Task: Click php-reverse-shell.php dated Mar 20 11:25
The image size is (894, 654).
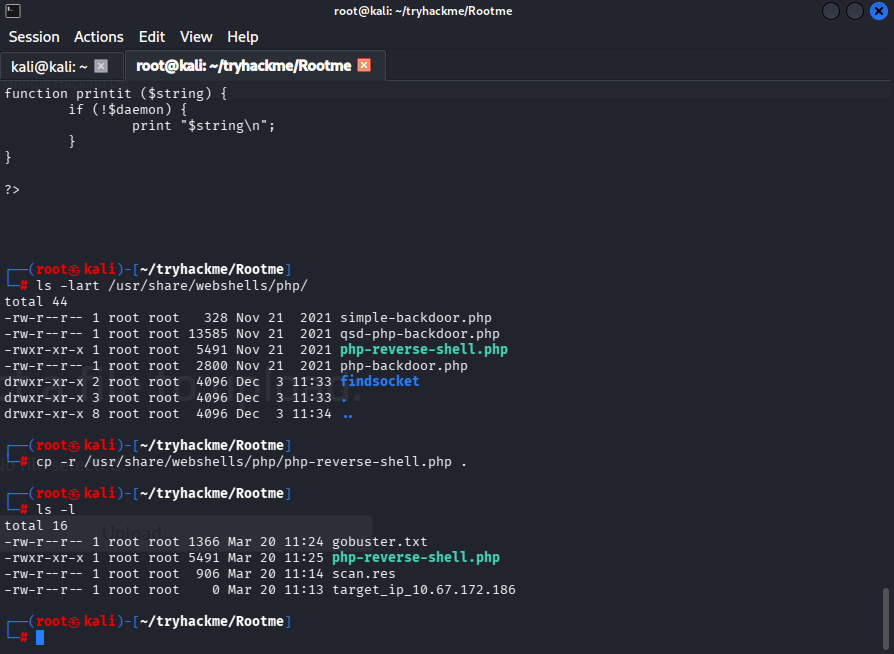Action: click(416, 558)
